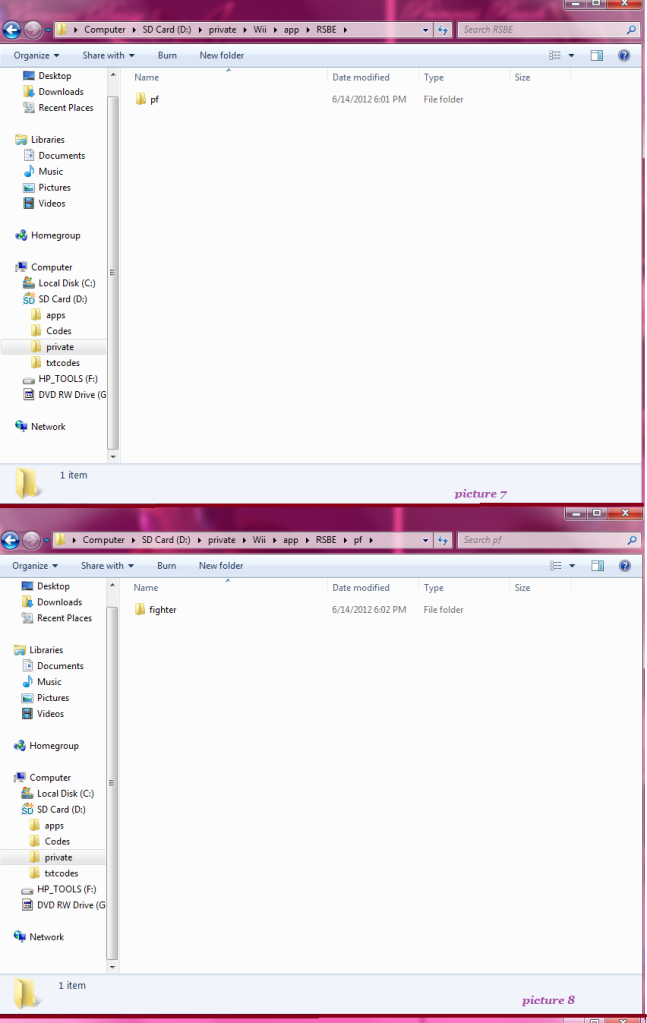This screenshot has width=647, height=1023.
Task: Open address history dropdown in top window
Action: (425, 30)
